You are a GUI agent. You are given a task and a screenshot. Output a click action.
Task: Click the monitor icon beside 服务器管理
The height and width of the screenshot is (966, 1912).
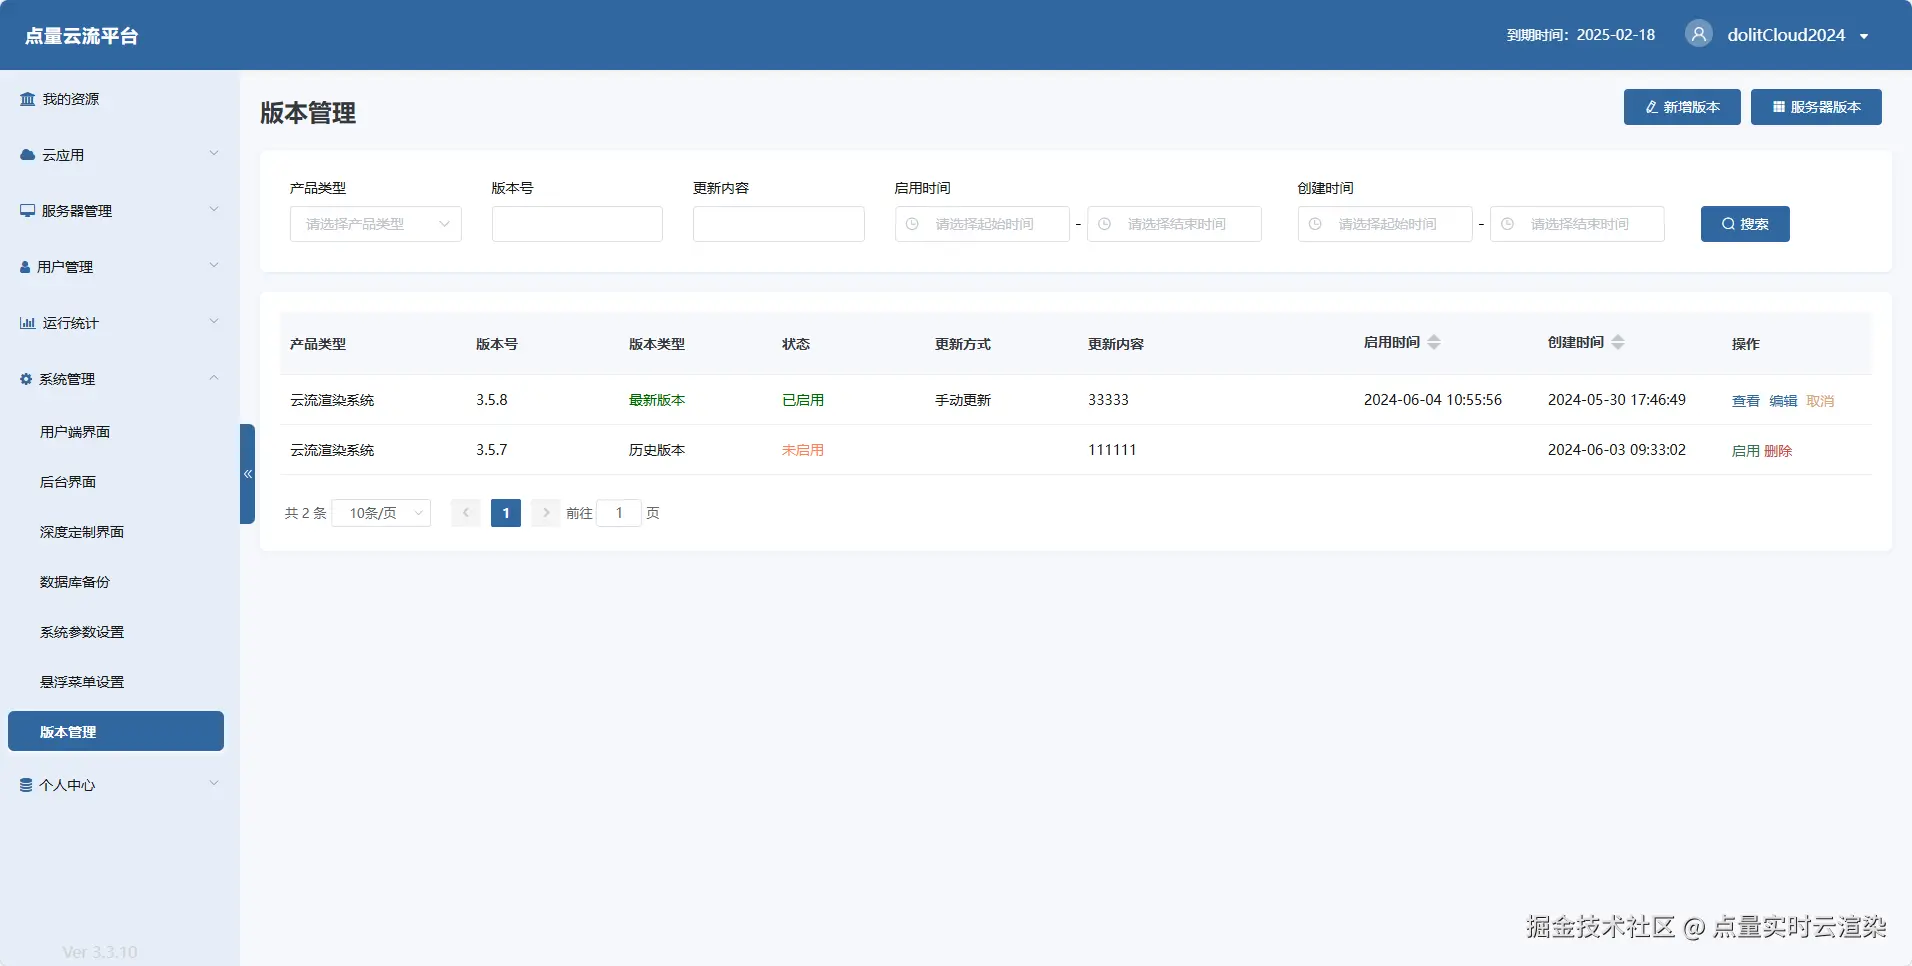point(27,211)
